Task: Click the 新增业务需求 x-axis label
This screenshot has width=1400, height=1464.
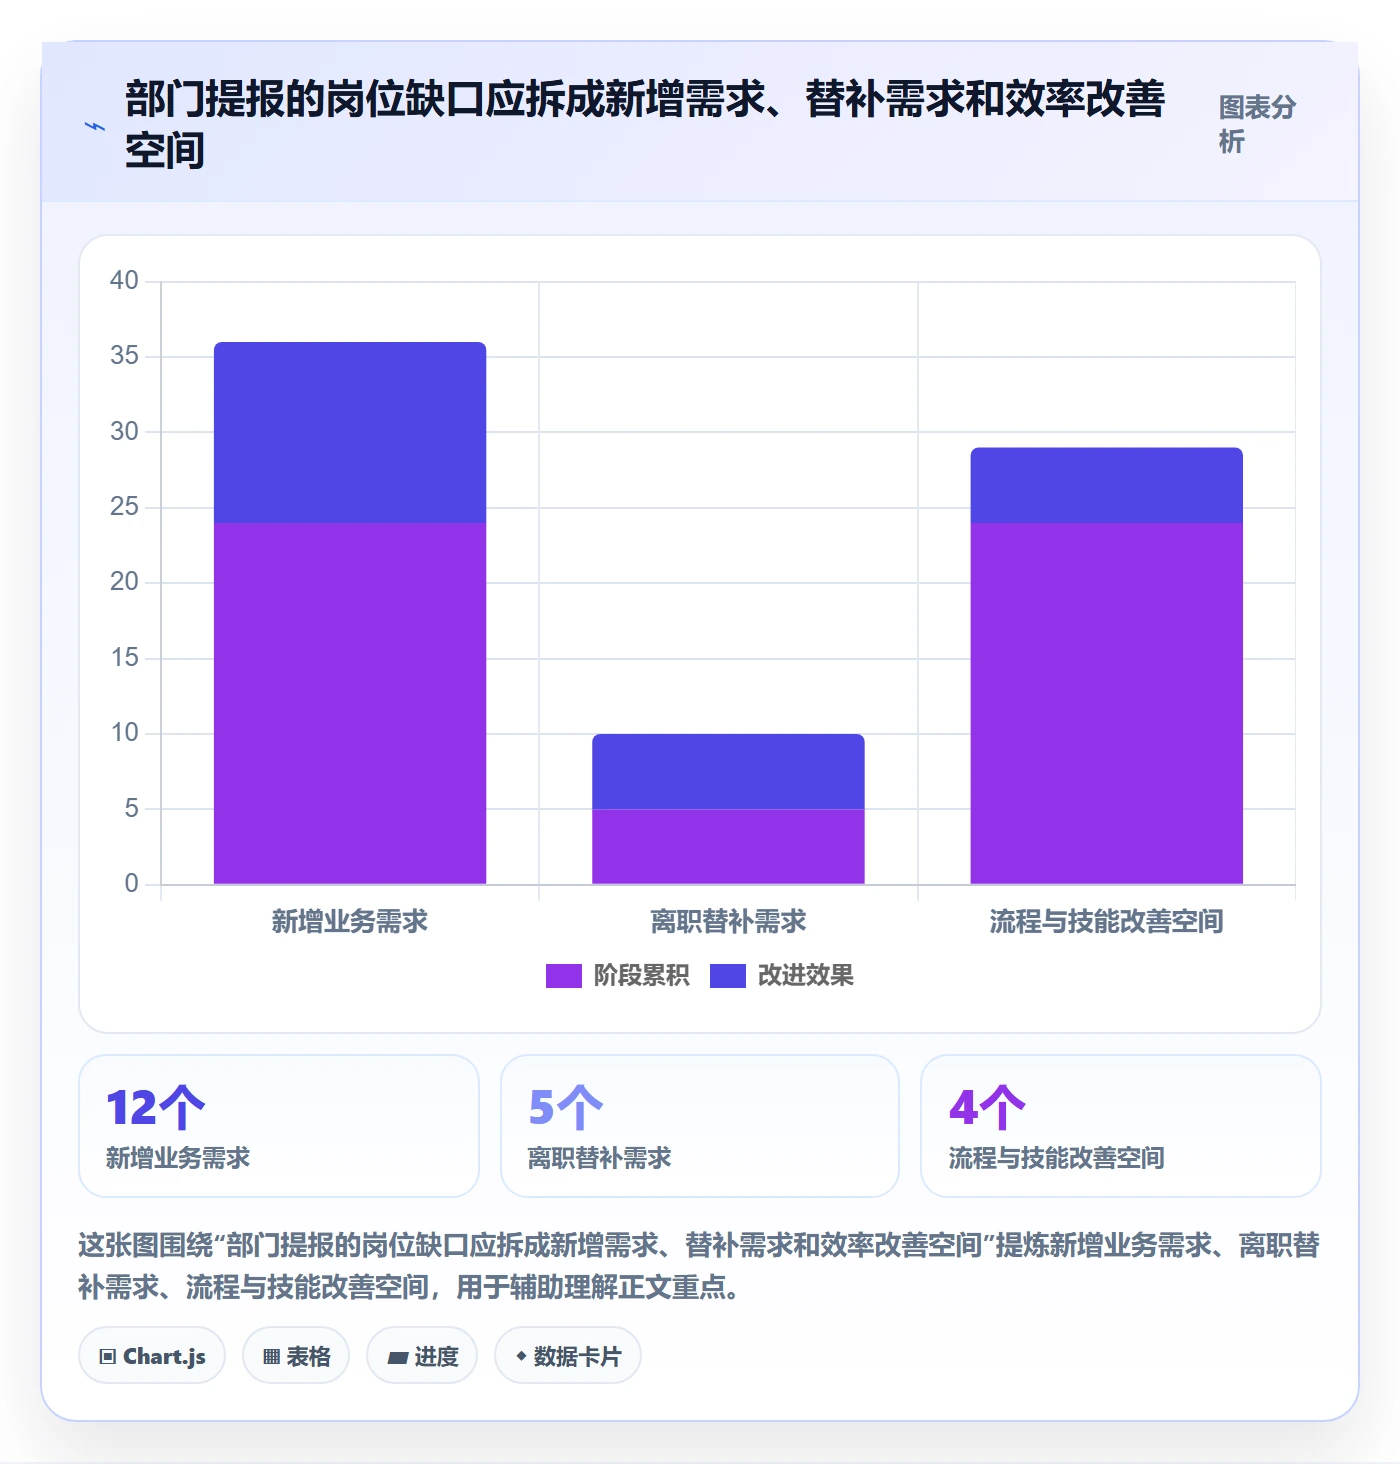Action: click(x=350, y=921)
